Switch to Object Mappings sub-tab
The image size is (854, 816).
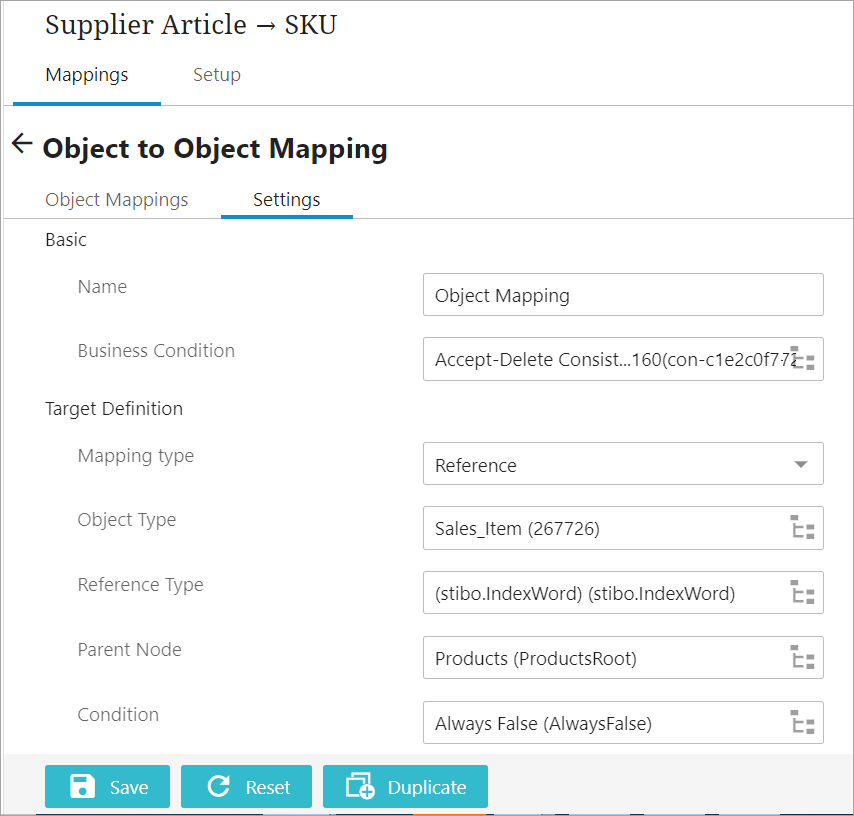(117, 200)
